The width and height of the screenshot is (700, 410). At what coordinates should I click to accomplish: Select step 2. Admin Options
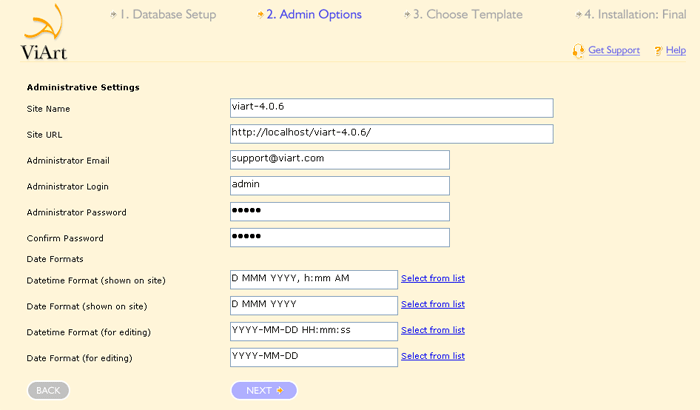click(314, 14)
